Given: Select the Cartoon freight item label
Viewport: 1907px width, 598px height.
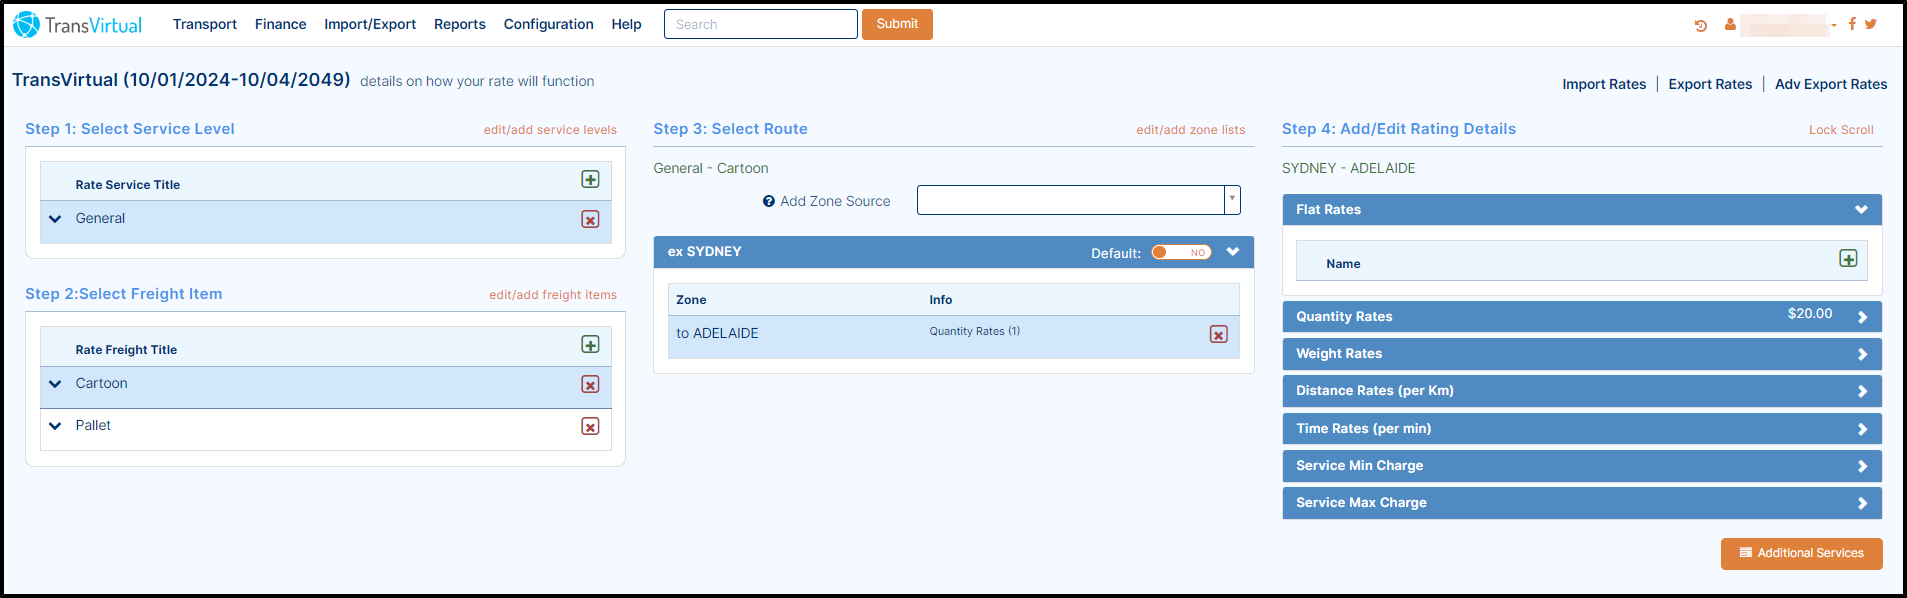Looking at the screenshot, I should tap(101, 383).
